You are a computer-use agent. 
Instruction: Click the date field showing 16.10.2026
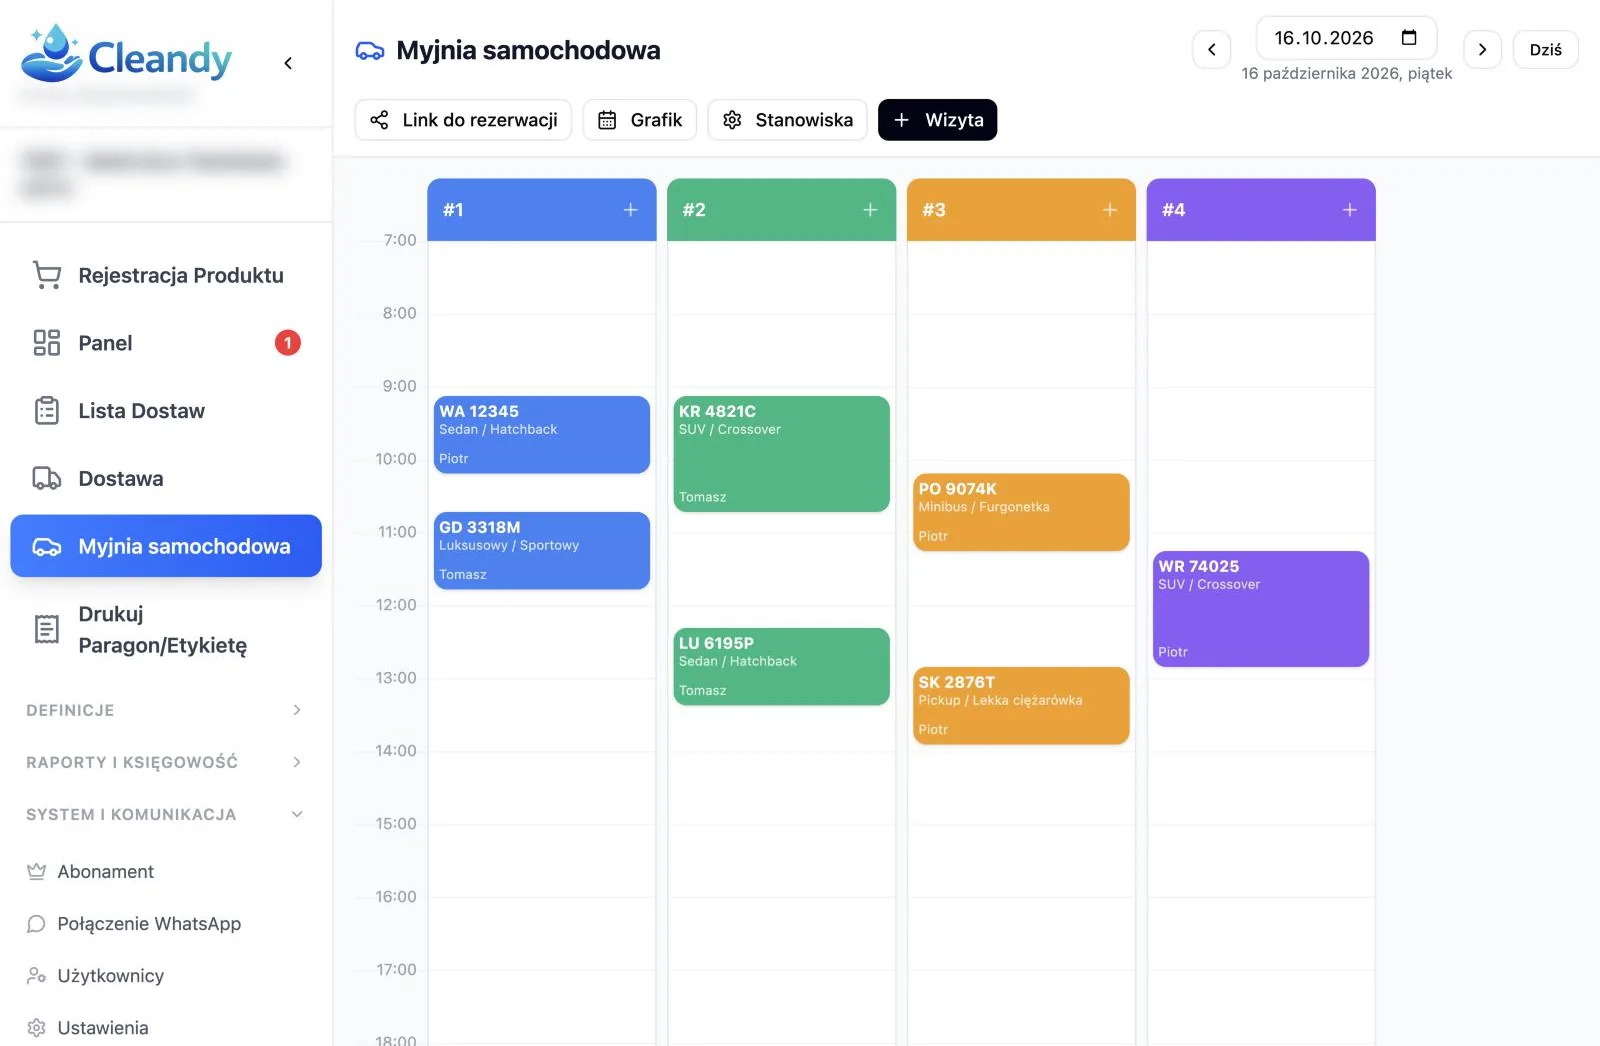click(x=1346, y=38)
